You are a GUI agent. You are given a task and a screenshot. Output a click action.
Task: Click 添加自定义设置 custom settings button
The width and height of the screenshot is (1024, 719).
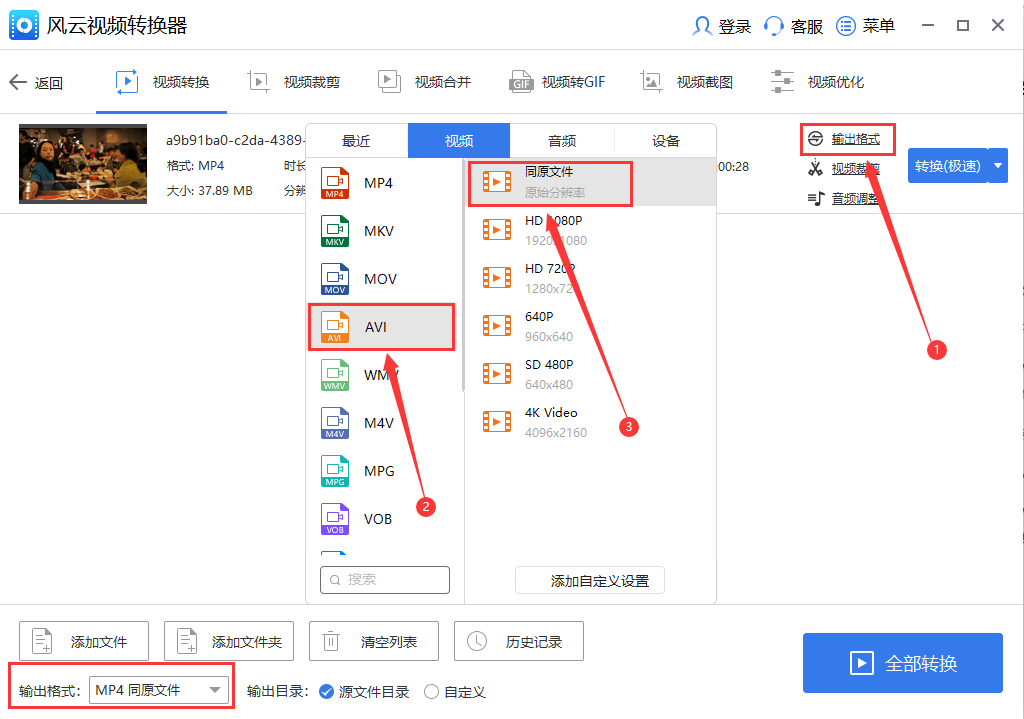589,580
